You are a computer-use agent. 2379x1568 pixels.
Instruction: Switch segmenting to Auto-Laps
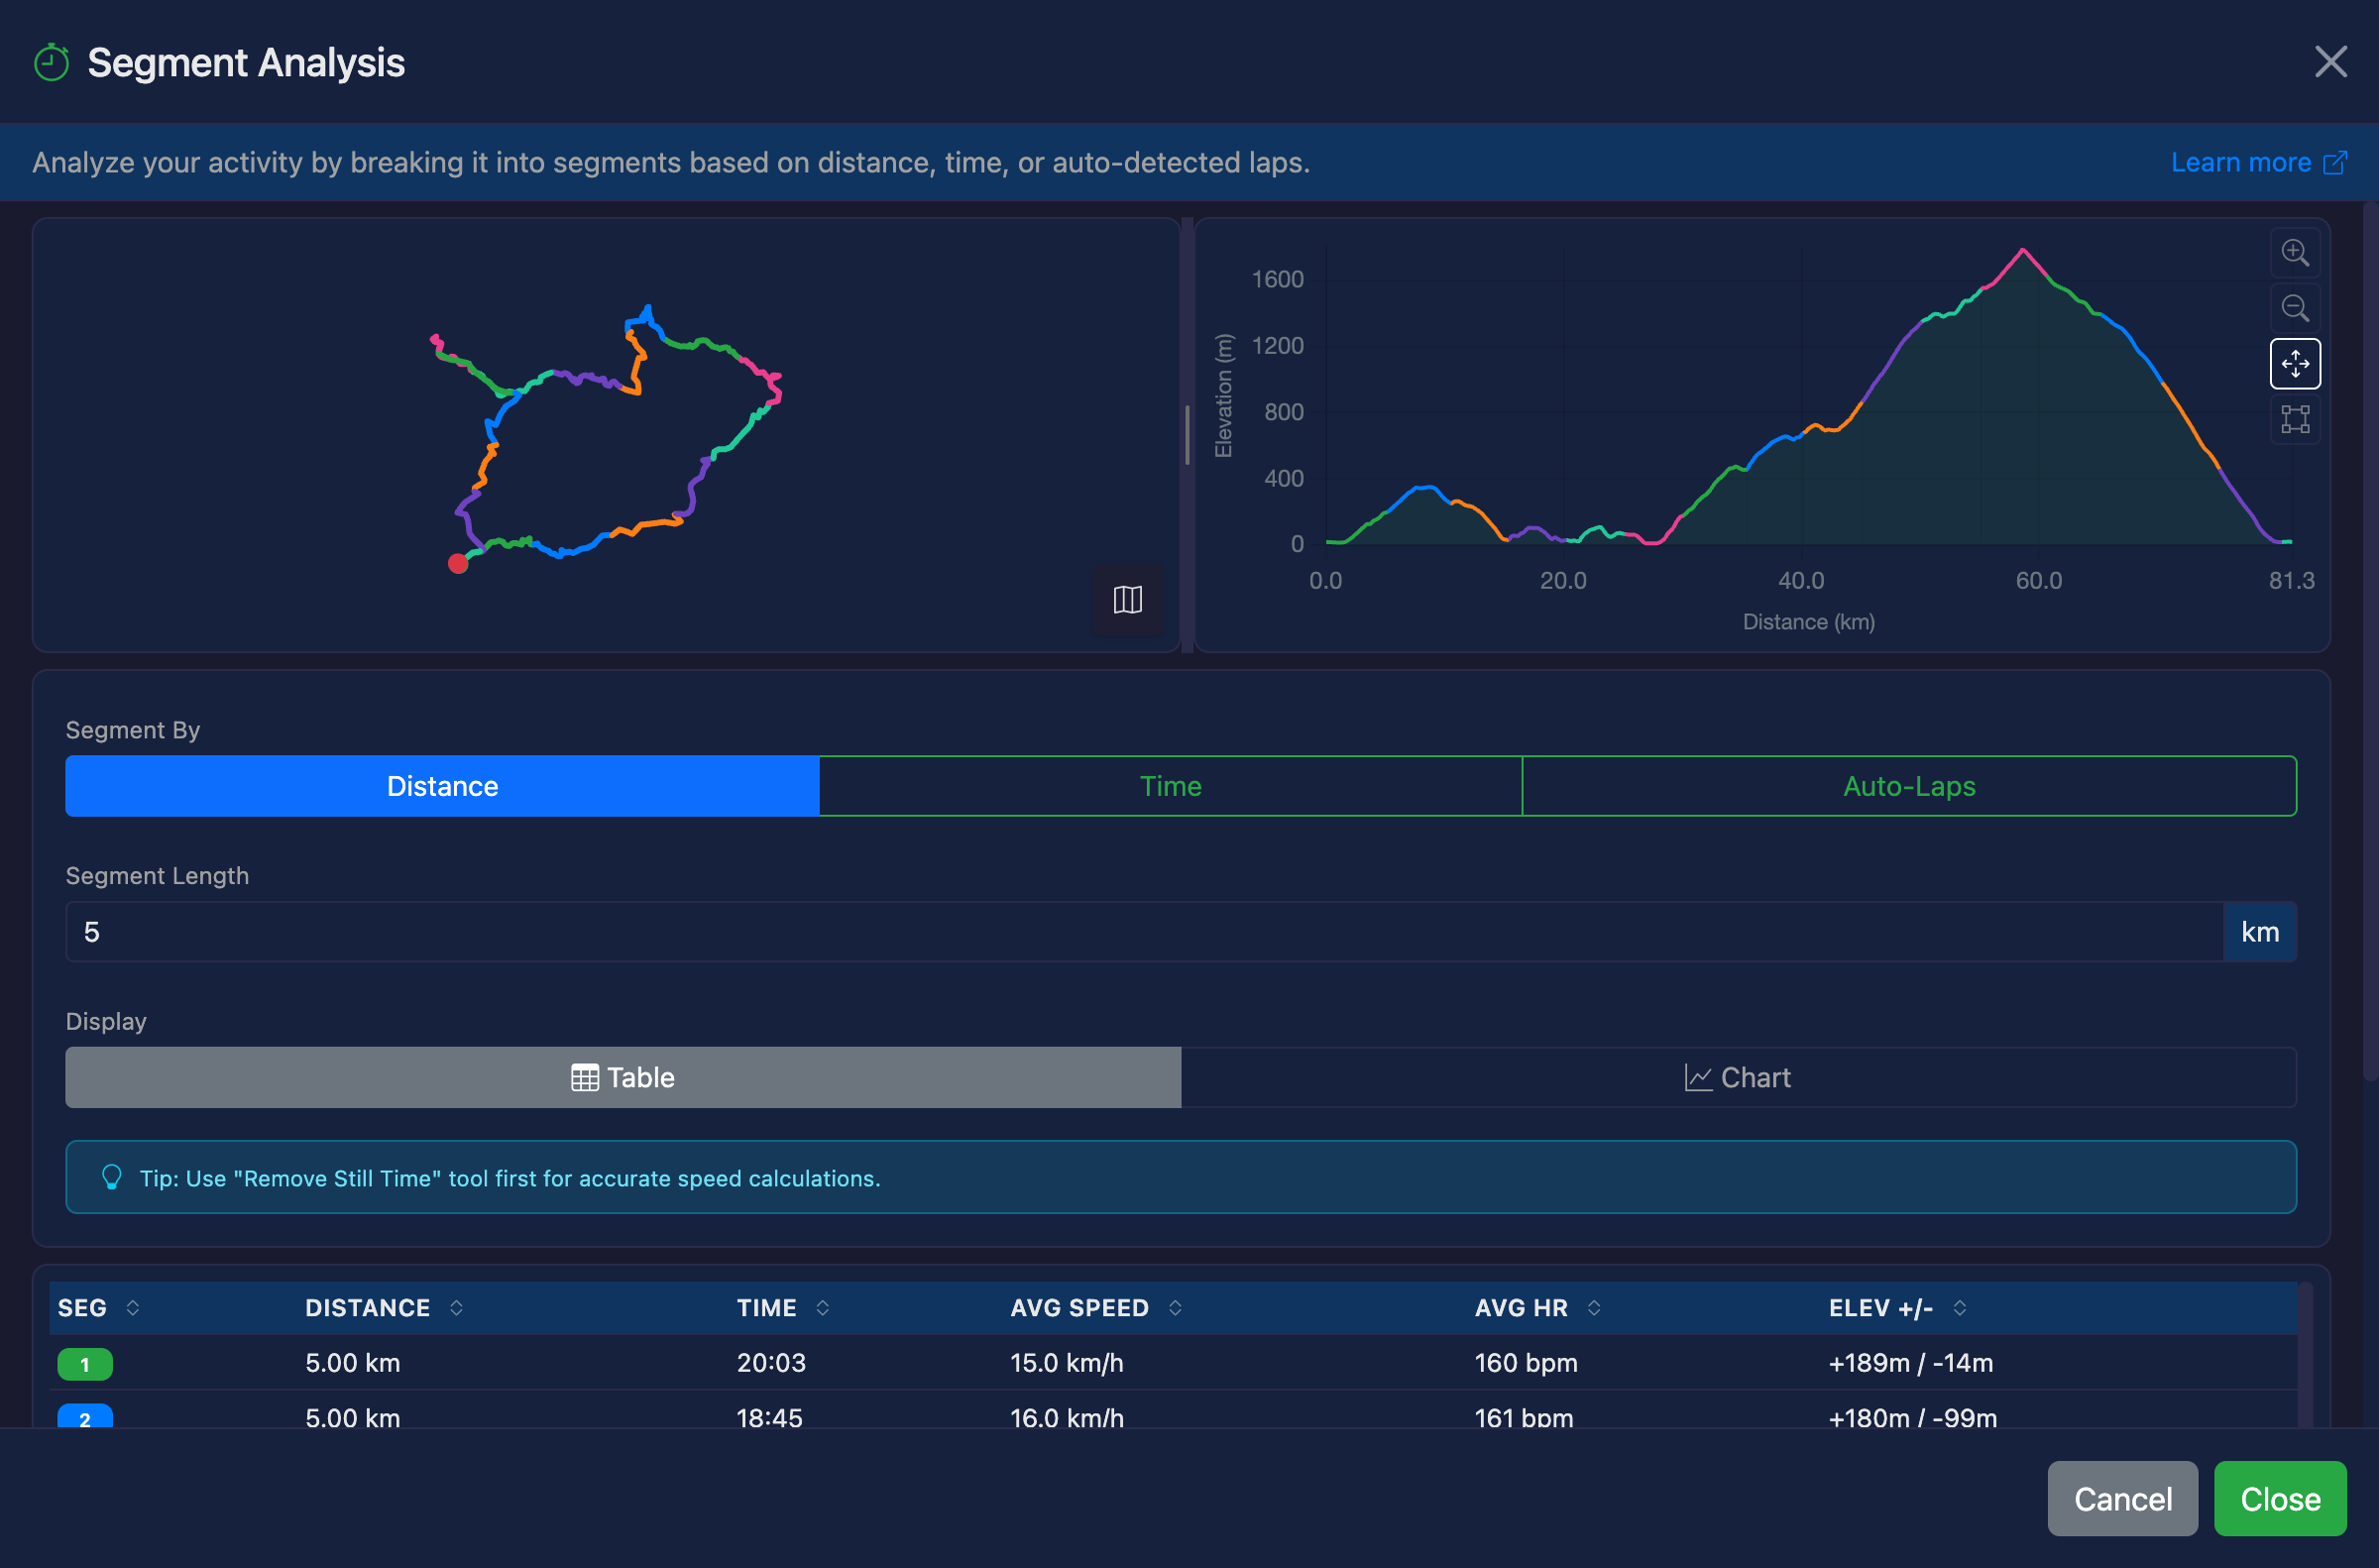point(1909,786)
